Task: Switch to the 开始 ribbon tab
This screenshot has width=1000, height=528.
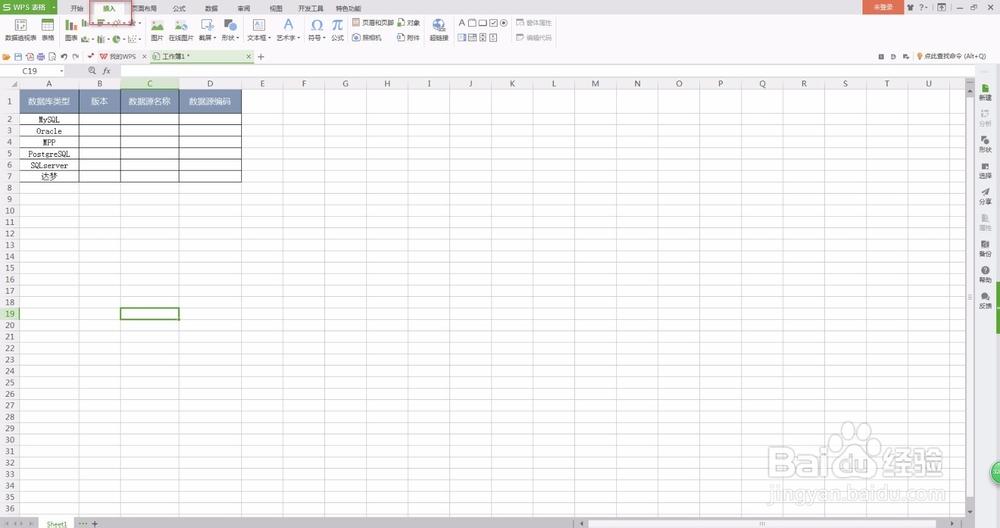Action: 77,8
